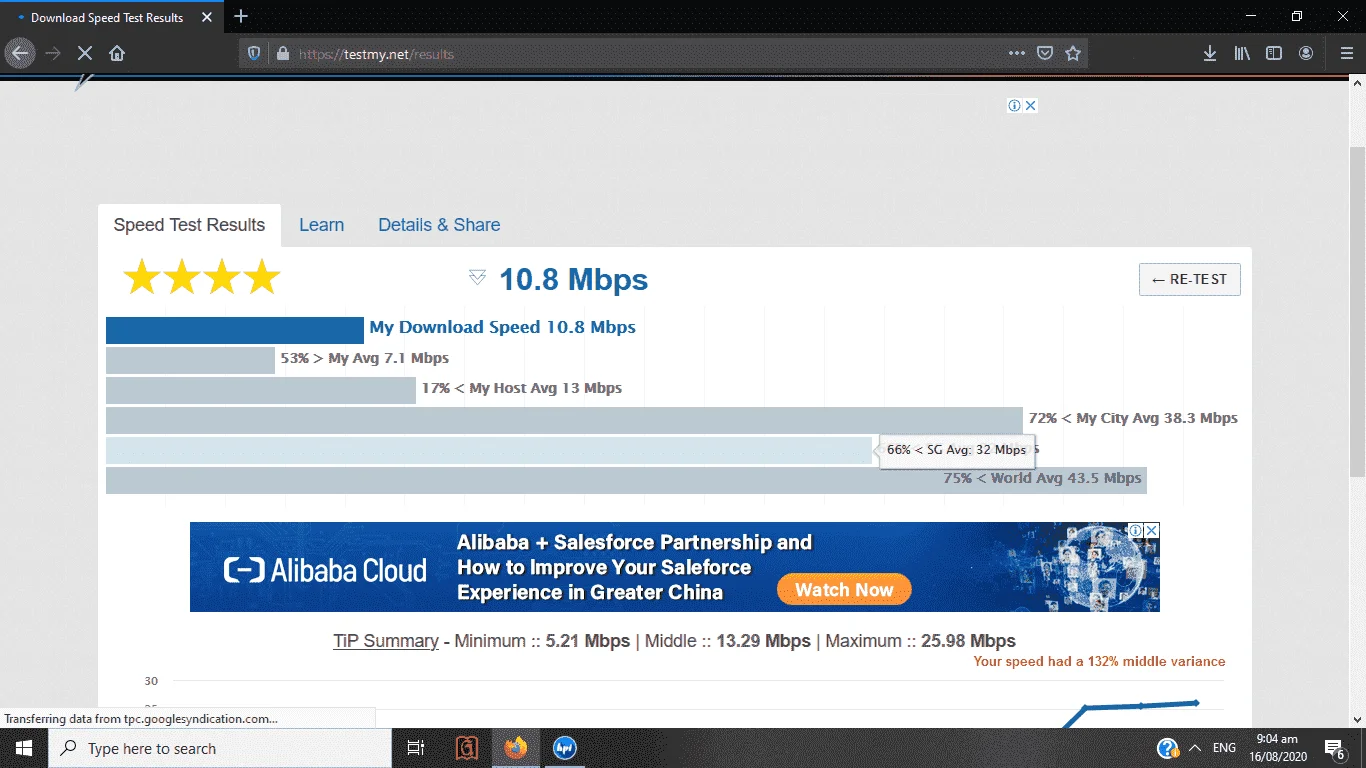This screenshot has width=1366, height=768.
Task: Click the download arrow icon beside 10.8 Mbps
Action: click(x=477, y=277)
